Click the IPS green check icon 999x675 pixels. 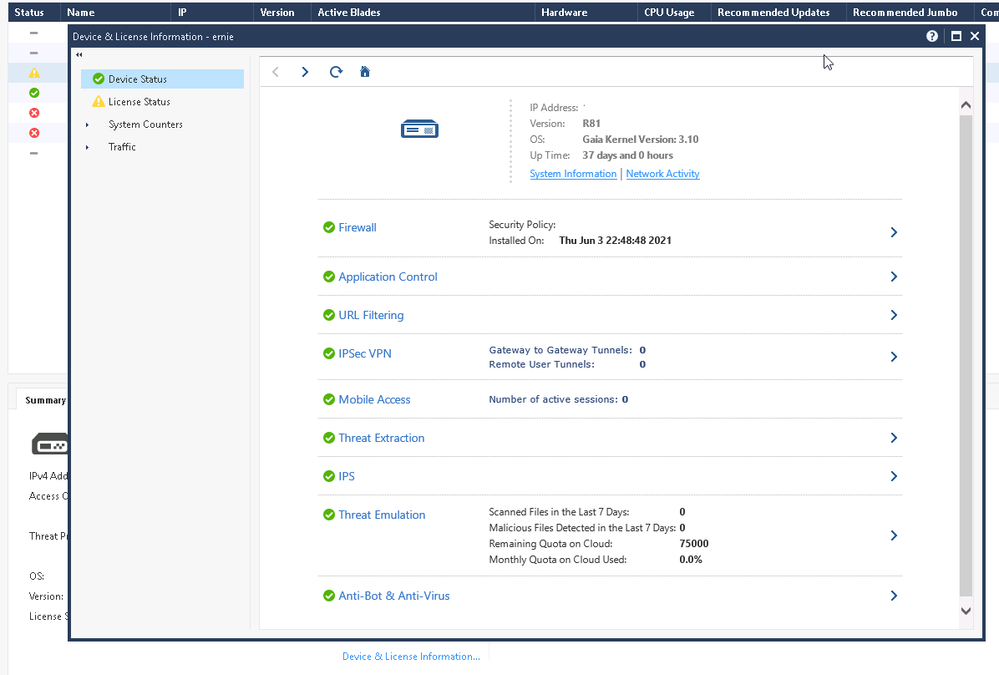coord(329,476)
